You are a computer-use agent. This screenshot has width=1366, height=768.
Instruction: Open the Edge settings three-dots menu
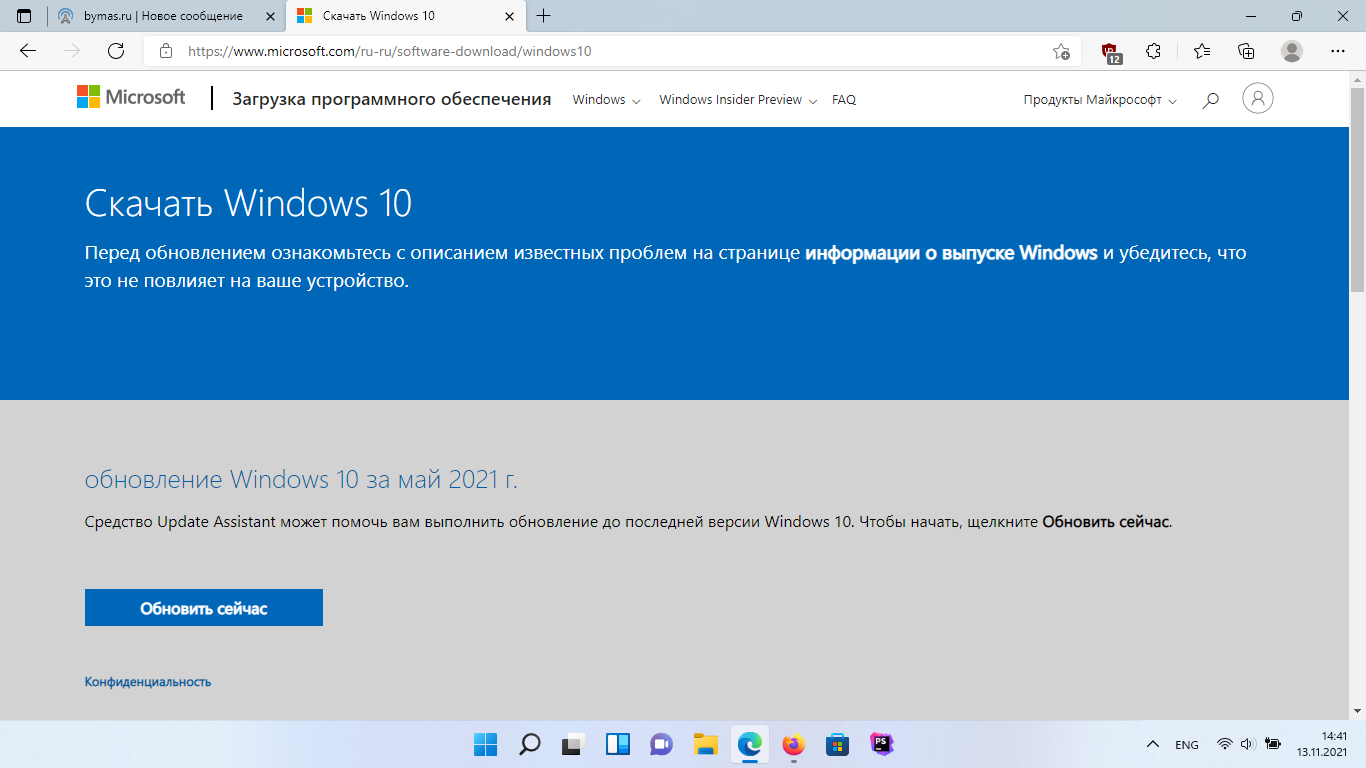coord(1338,51)
